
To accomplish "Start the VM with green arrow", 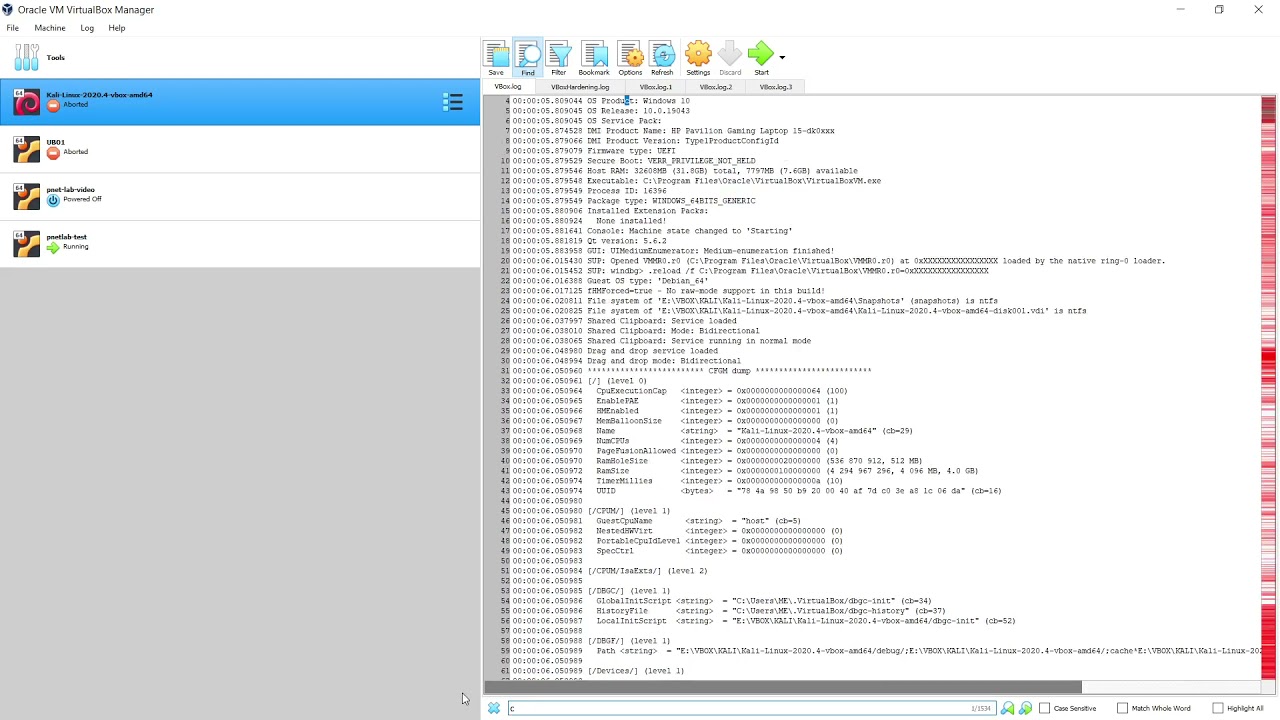I will 761,58.
